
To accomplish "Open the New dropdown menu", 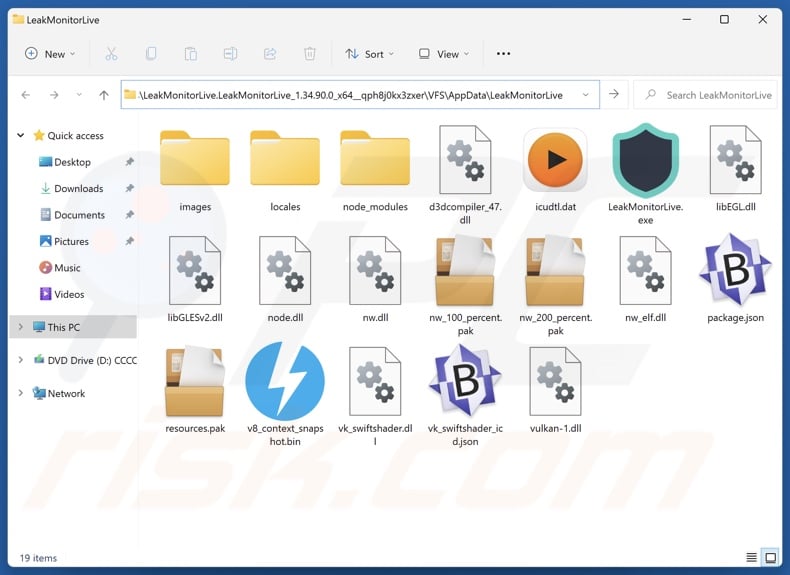I will [50, 54].
